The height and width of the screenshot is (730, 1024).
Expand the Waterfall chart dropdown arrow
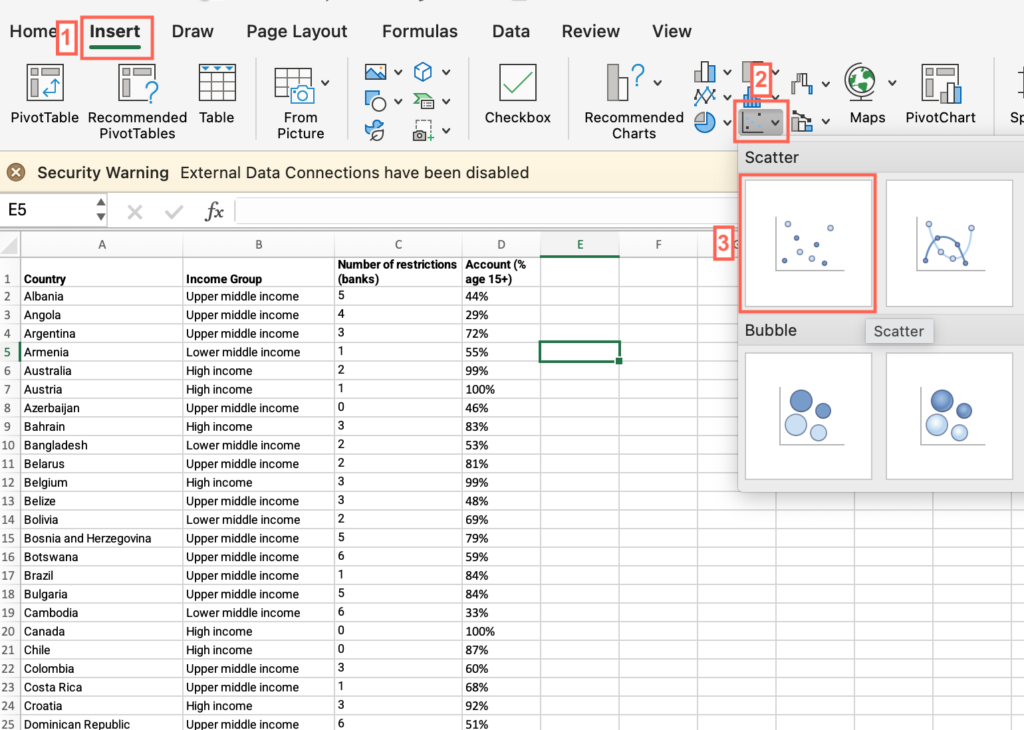(826, 84)
